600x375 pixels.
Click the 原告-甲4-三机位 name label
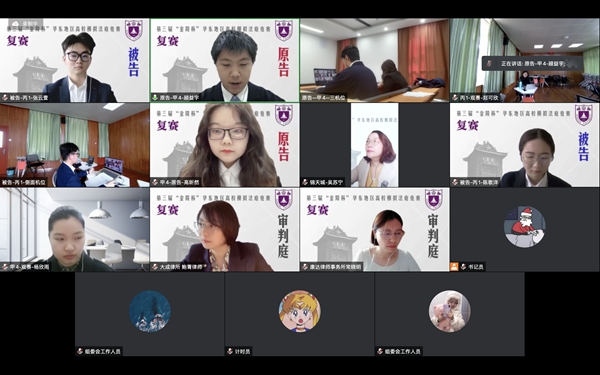point(323,98)
